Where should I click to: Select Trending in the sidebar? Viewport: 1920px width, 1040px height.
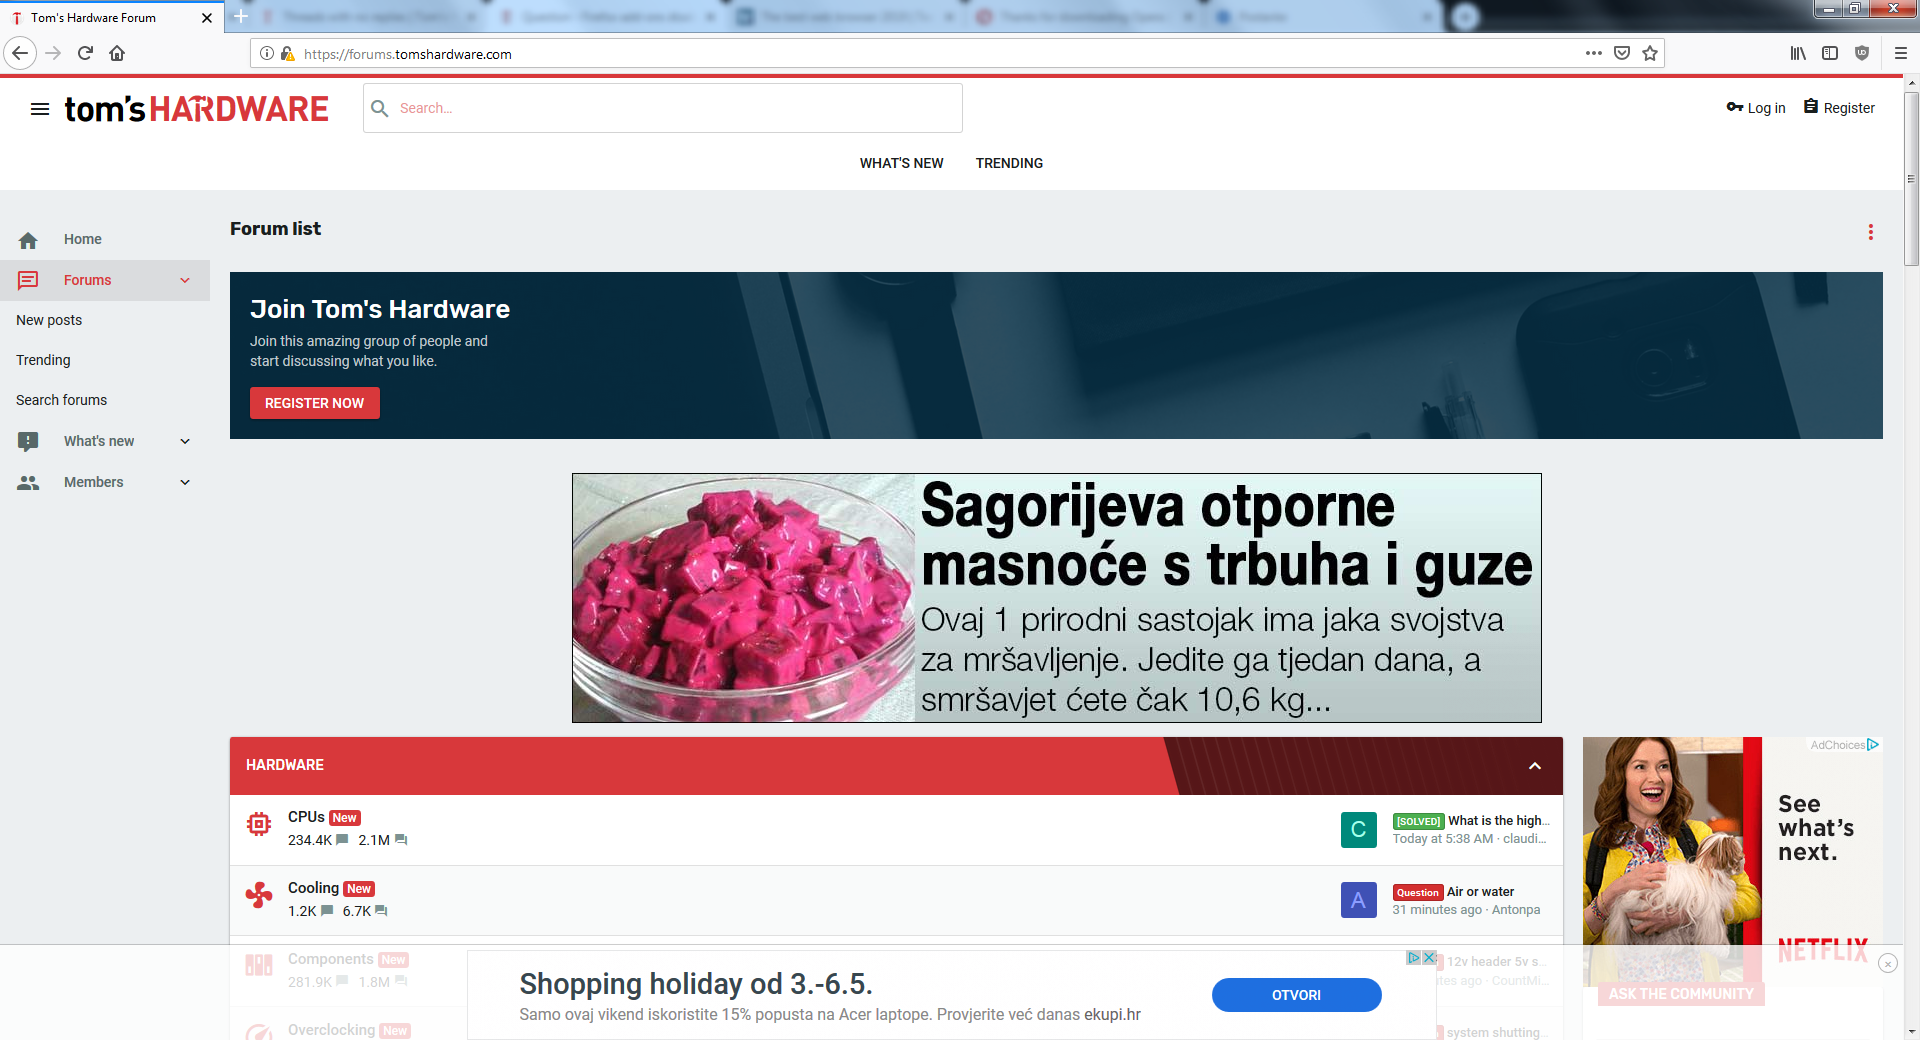click(x=43, y=360)
